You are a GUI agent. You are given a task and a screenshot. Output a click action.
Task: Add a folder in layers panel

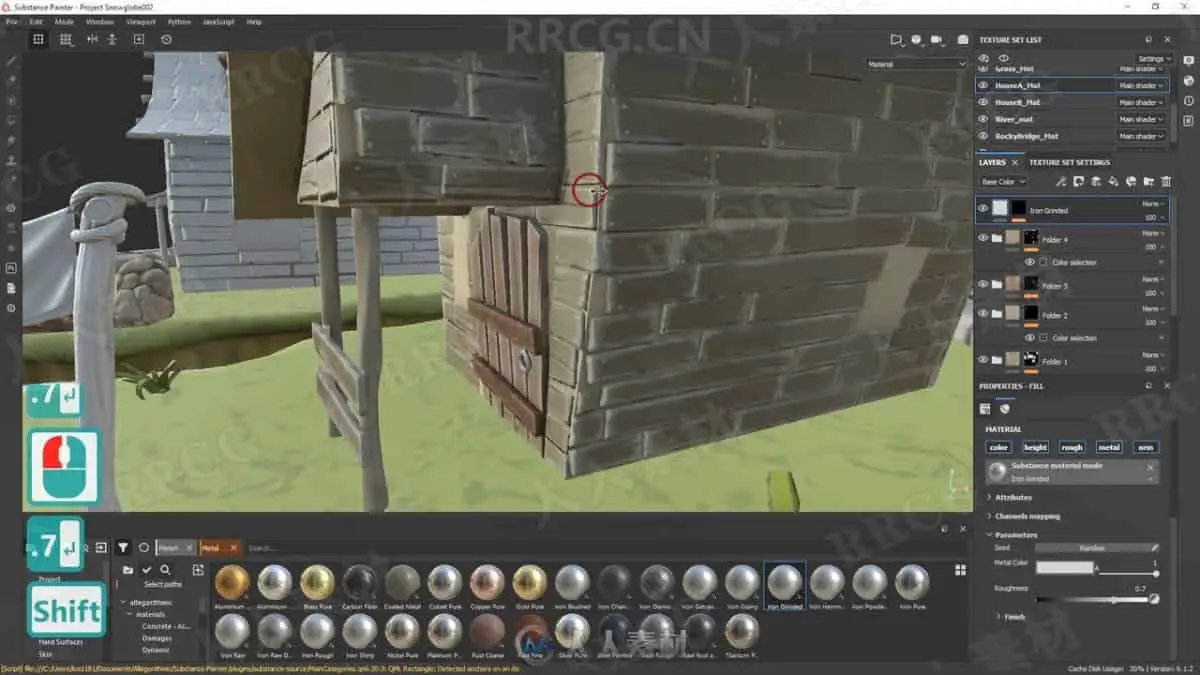point(1148,182)
